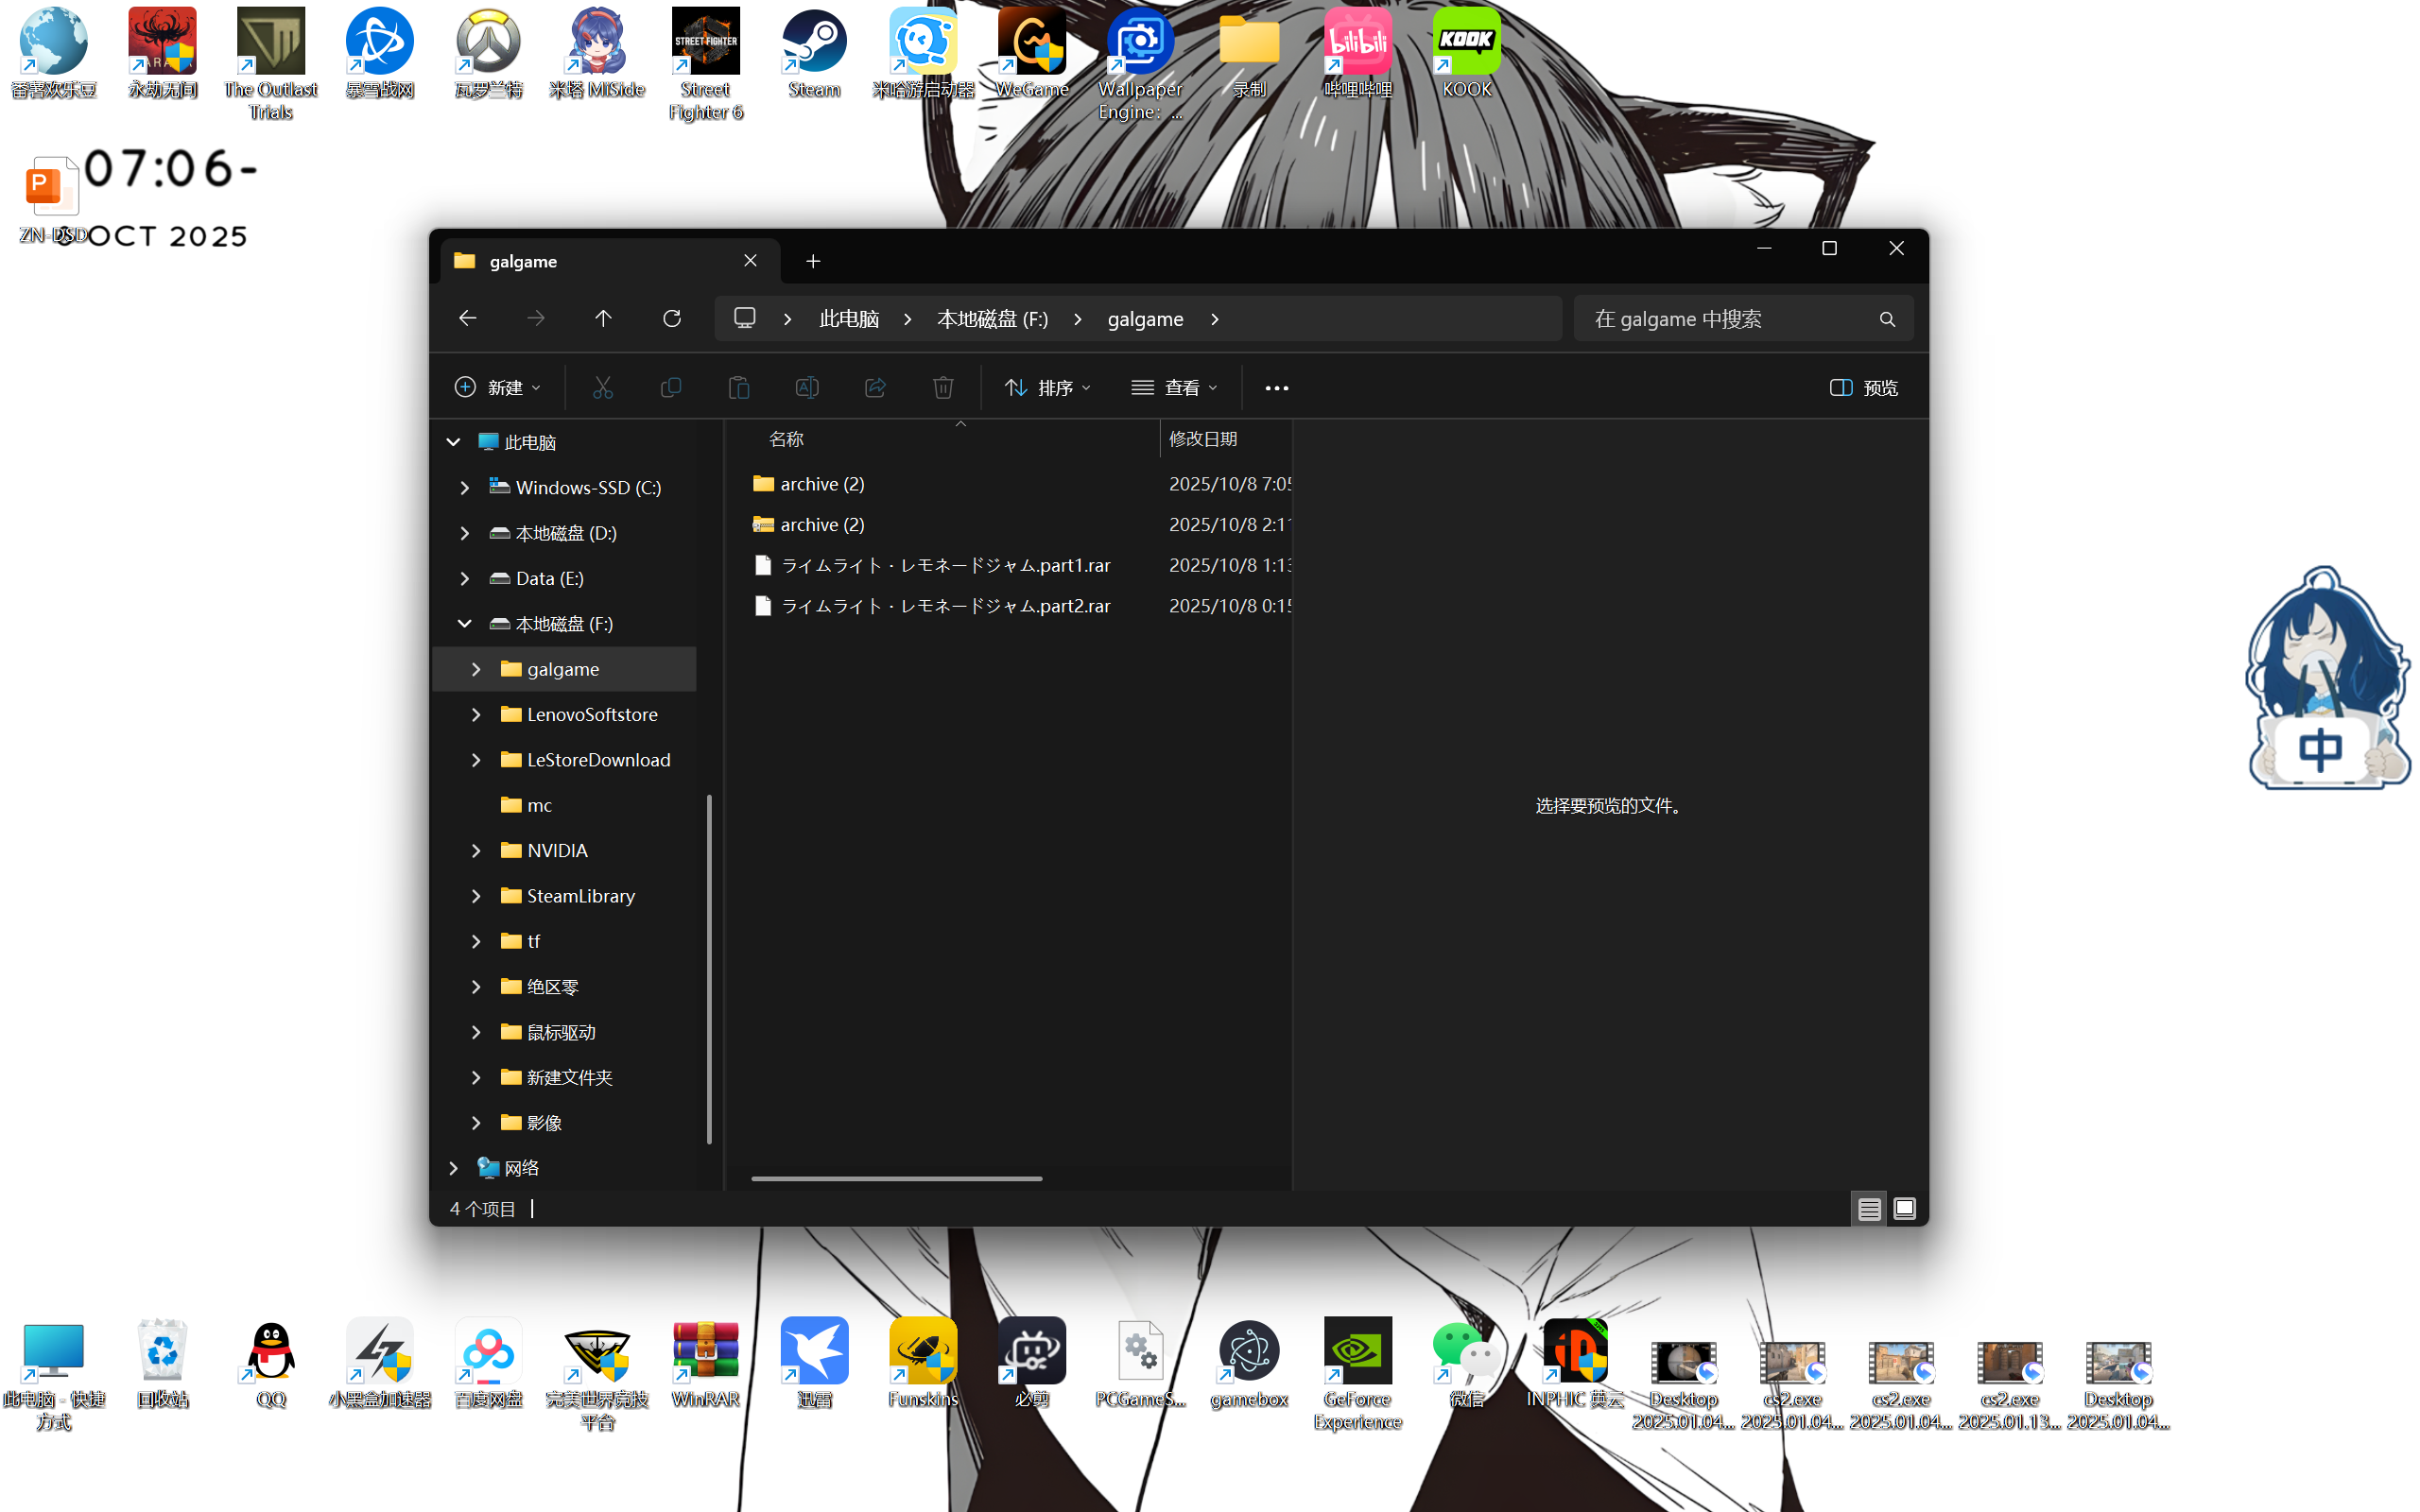The width and height of the screenshot is (2420, 1512).
Task: Click the Rename icon in toolbar
Action: (x=807, y=387)
